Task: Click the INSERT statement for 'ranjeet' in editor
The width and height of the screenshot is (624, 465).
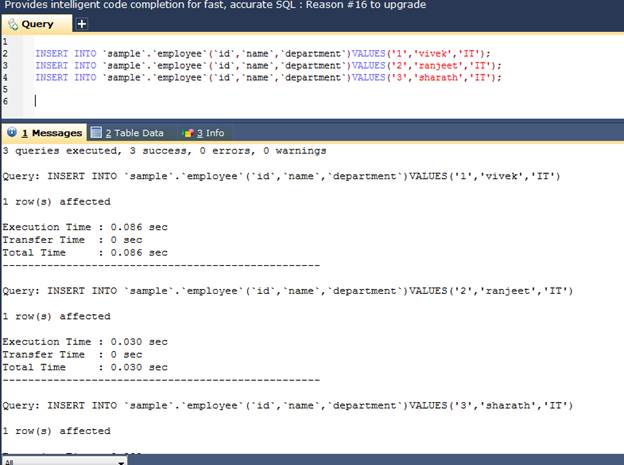Action: click(x=268, y=66)
